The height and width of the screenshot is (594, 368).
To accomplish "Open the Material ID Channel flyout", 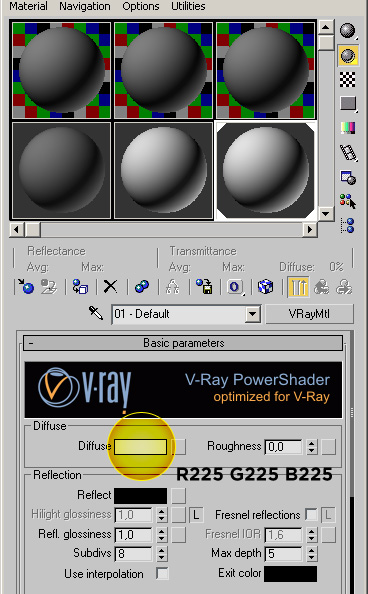I will click(235, 287).
